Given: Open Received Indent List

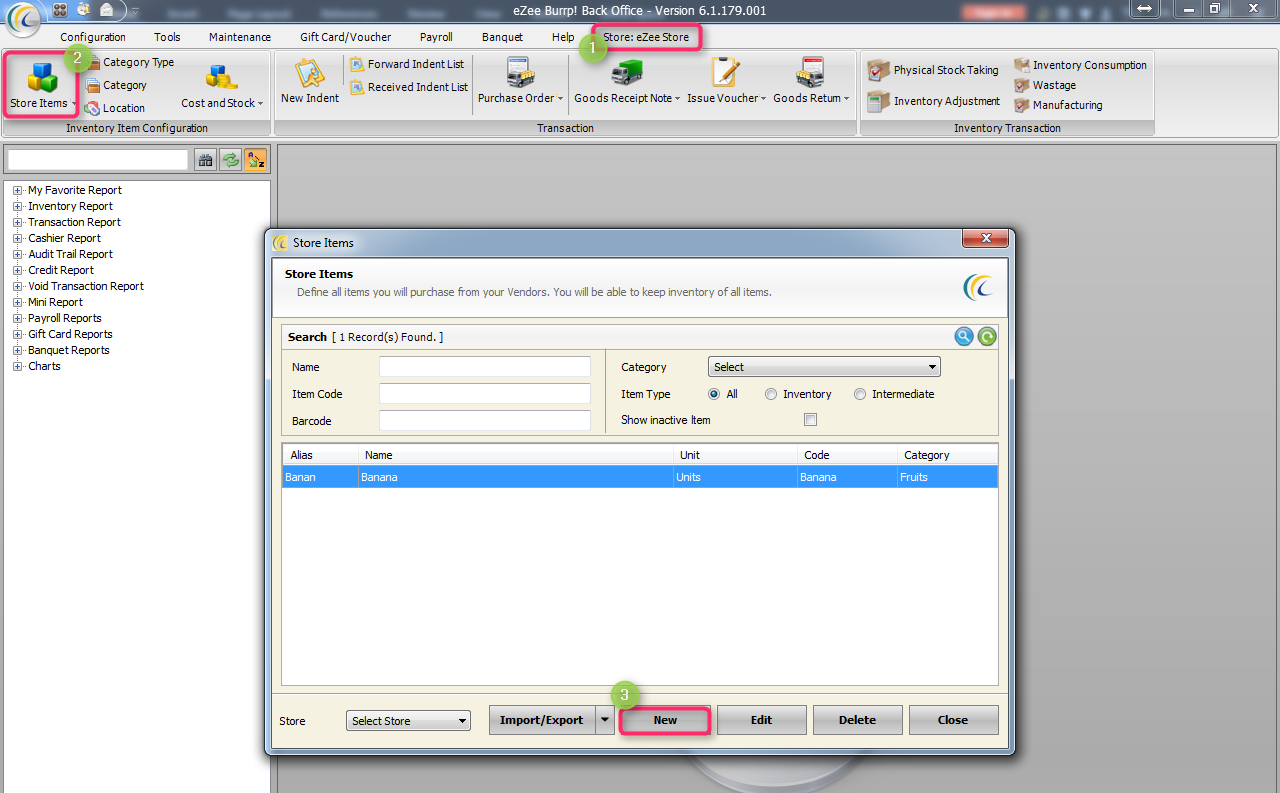Looking at the screenshot, I should click(409, 87).
